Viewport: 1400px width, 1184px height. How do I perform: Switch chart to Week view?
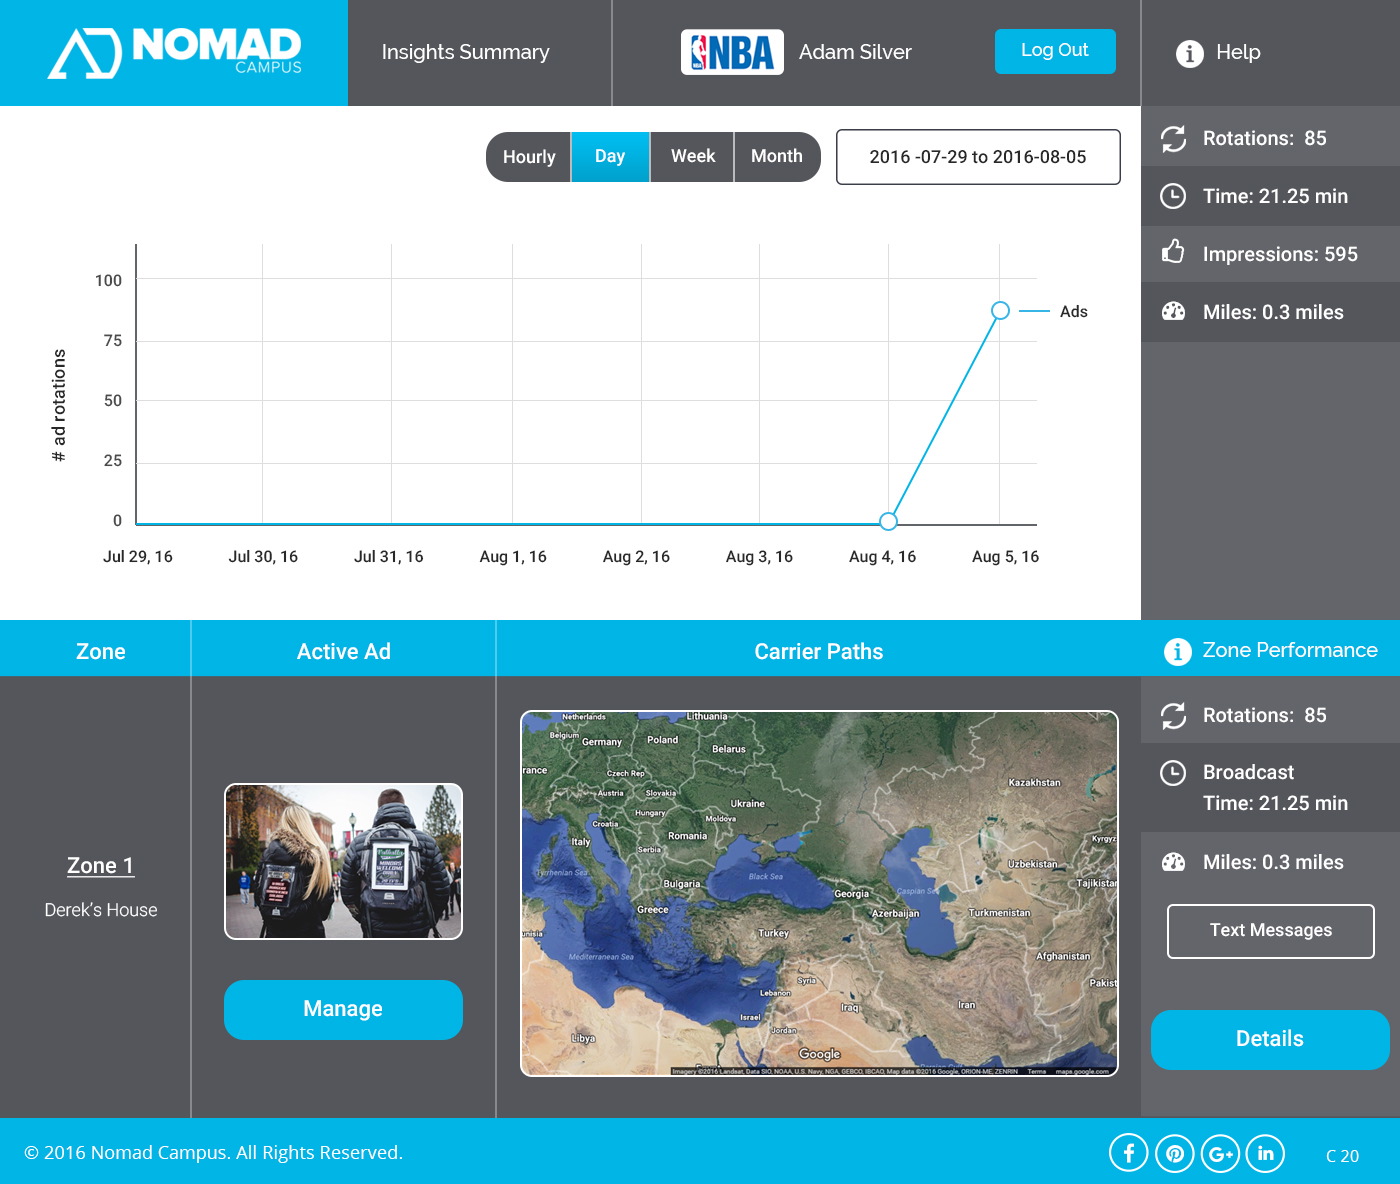point(692,157)
